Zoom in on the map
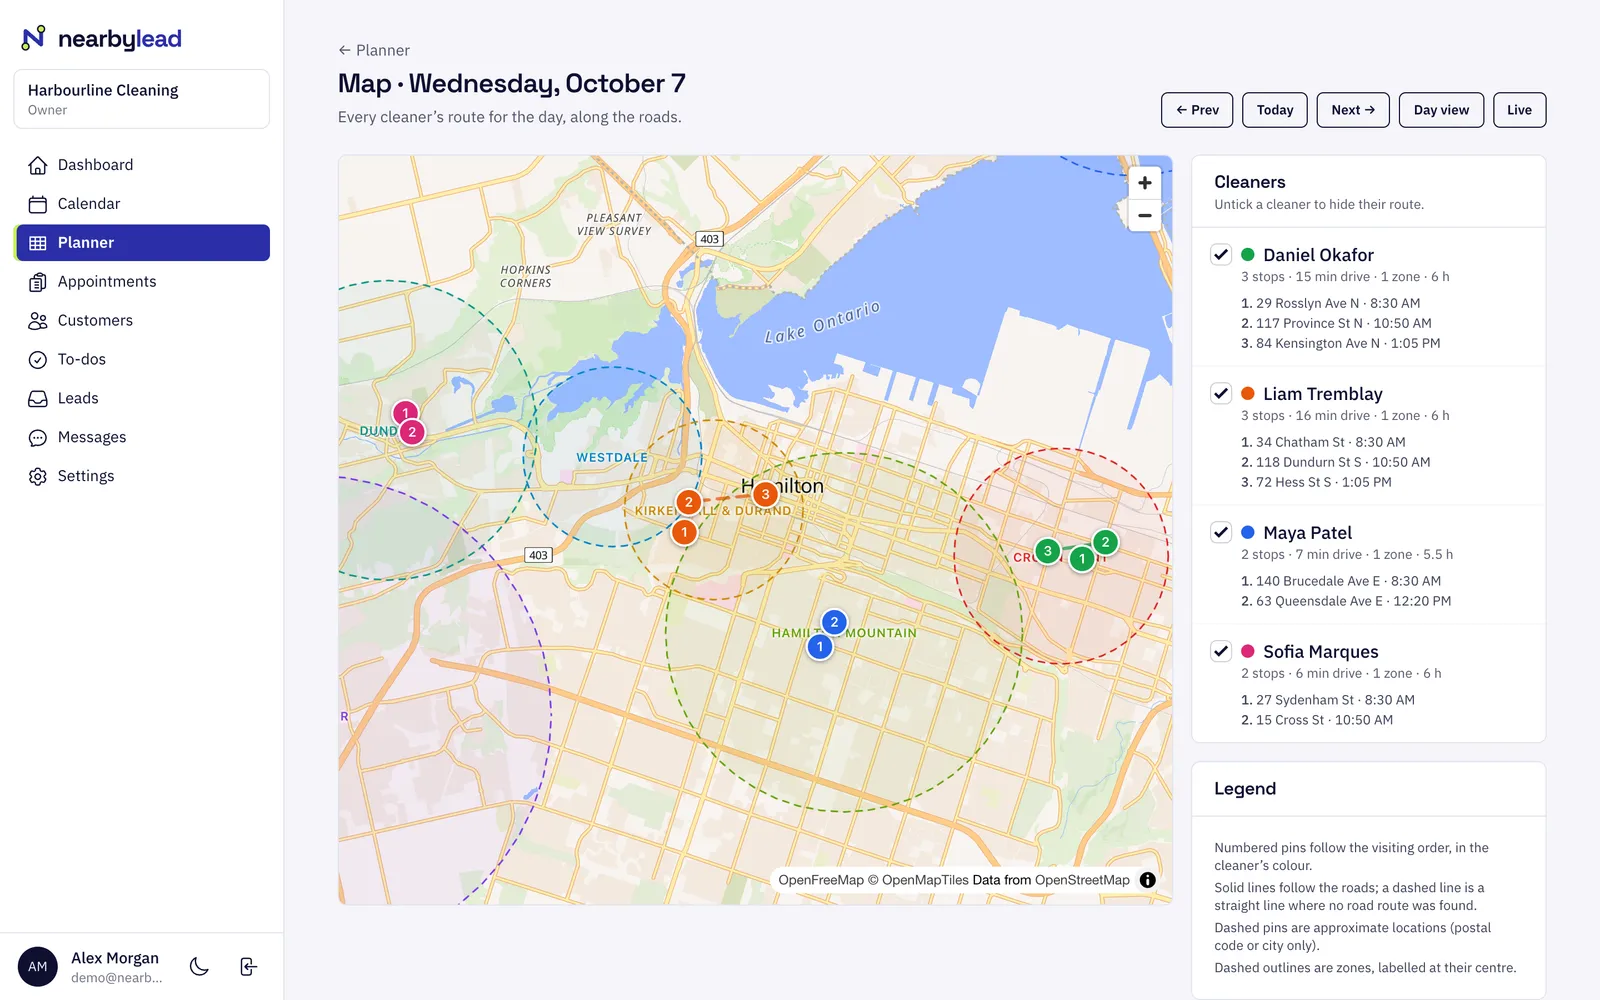Screen dimensions: 1600x1000 pos(1145,183)
